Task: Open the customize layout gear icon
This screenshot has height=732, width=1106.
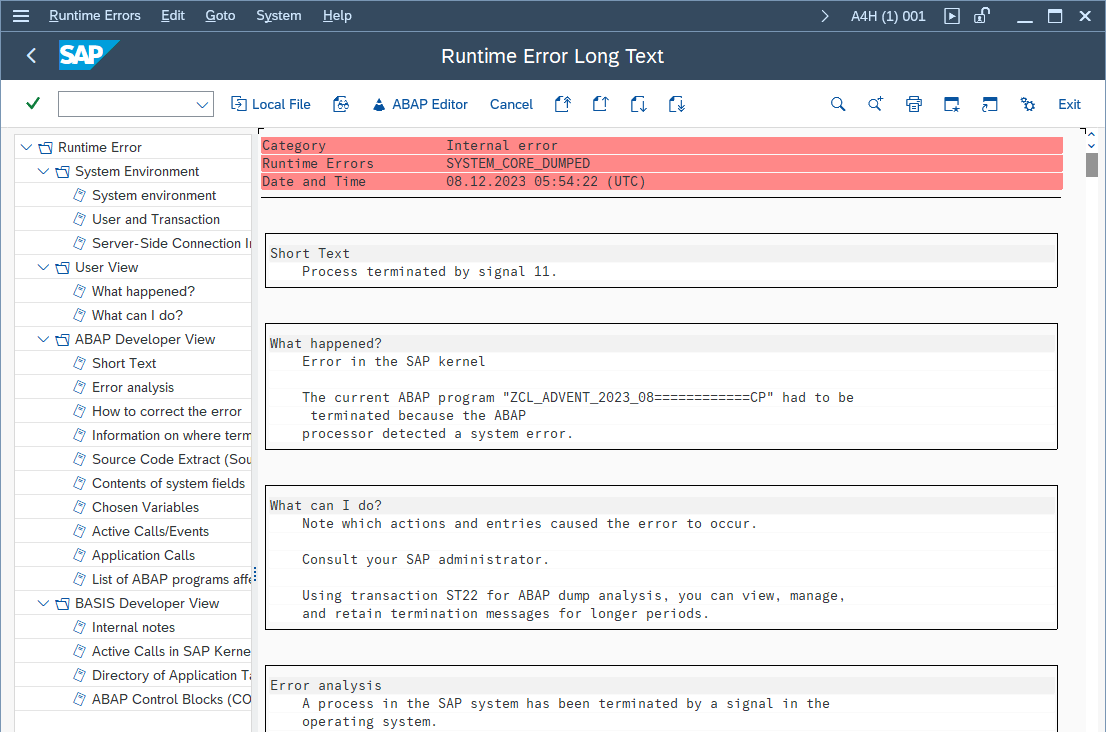Action: pyautogui.click(x=1028, y=104)
